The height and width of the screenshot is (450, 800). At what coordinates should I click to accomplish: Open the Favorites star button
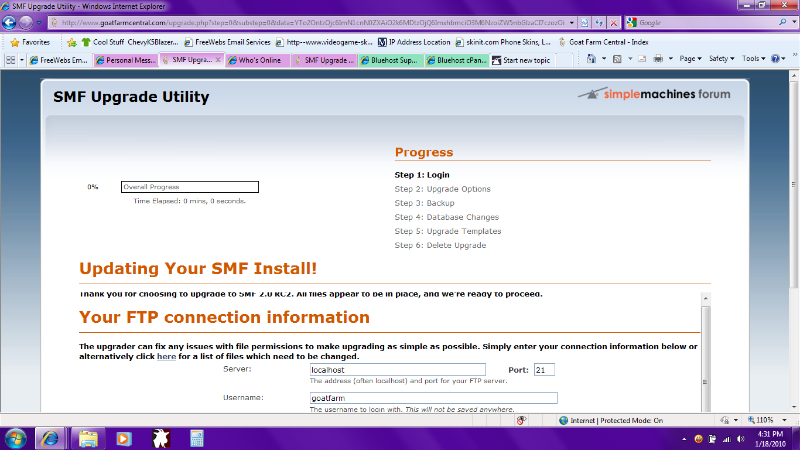pyautogui.click(x=30, y=42)
